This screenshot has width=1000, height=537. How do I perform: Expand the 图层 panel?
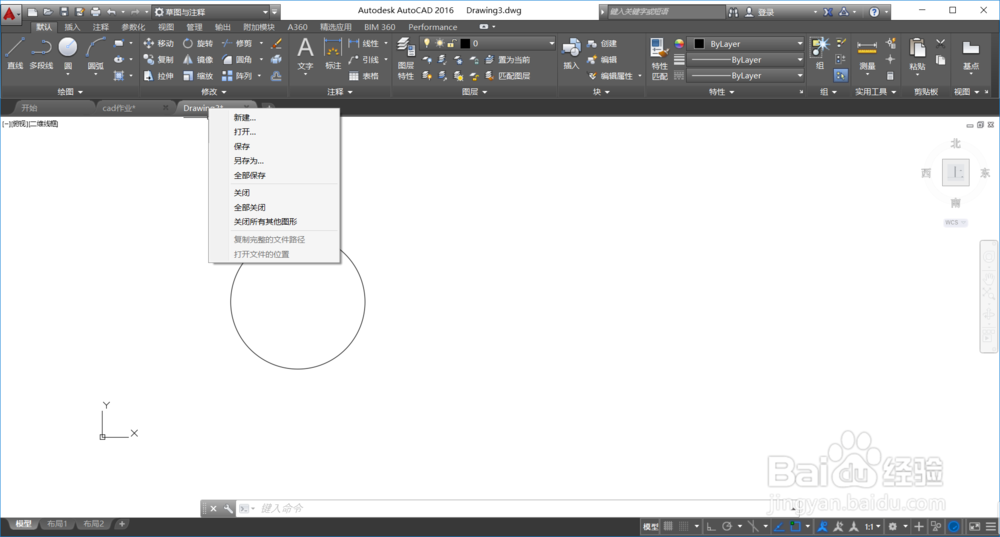click(474, 92)
